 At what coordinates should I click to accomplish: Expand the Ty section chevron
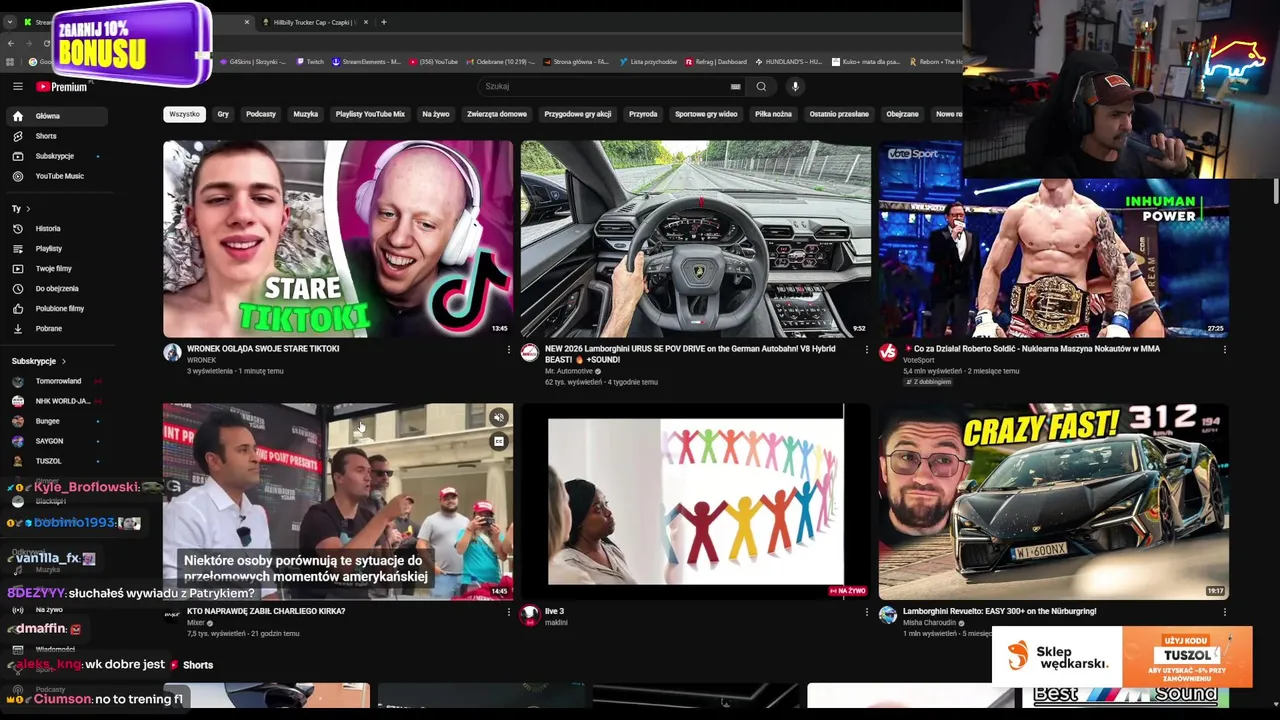click(28, 209)
